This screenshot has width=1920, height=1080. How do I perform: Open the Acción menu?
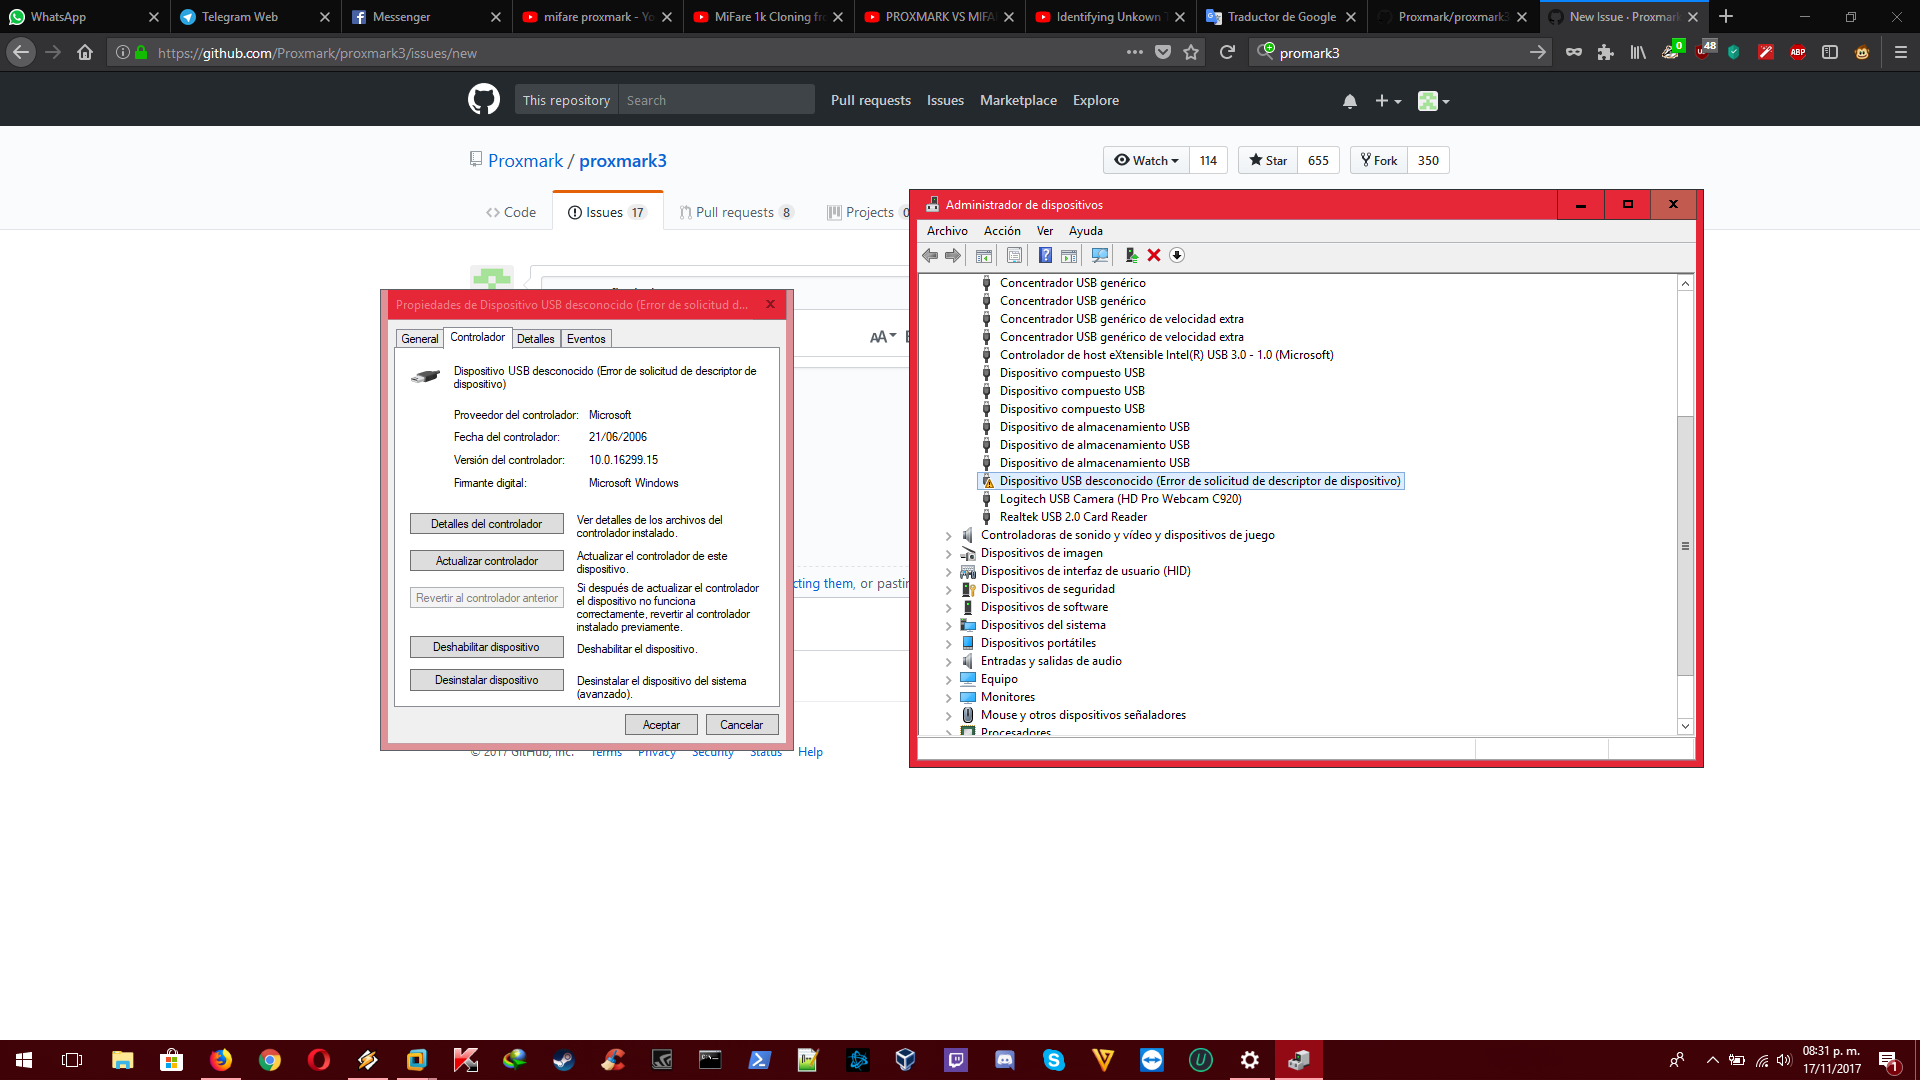click(1002, 231)
